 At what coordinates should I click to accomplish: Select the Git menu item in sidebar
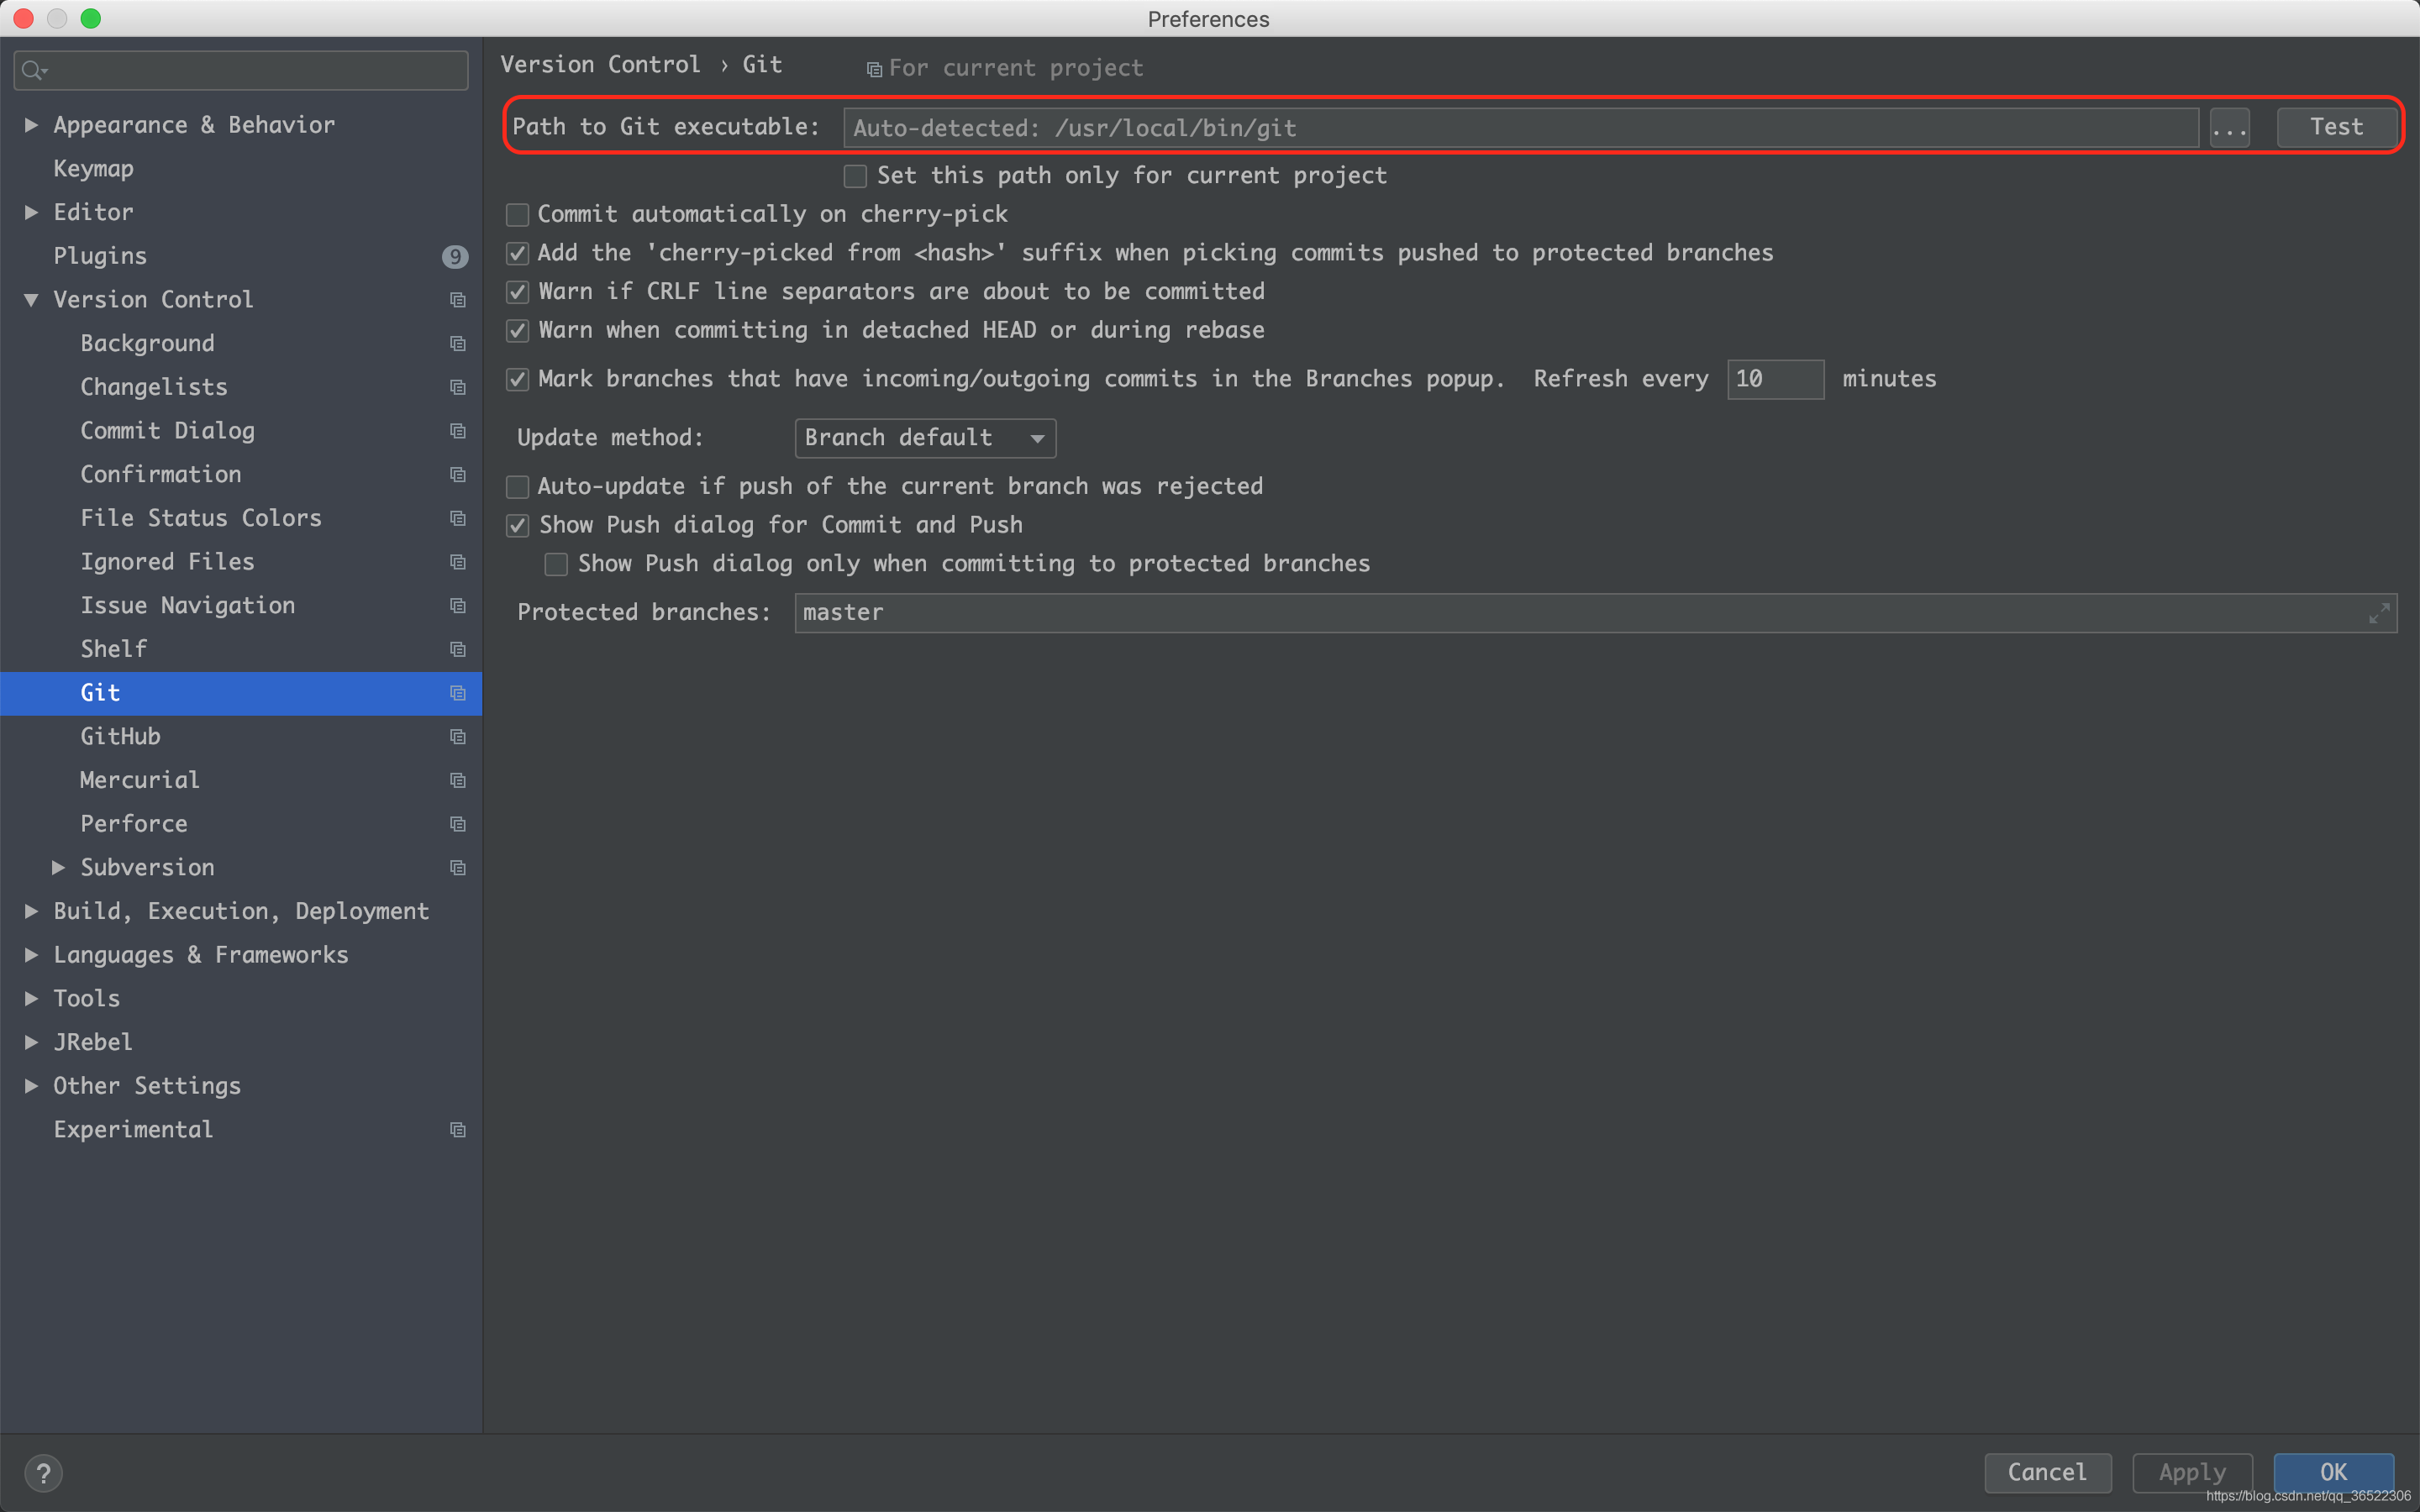pos(101,691)
